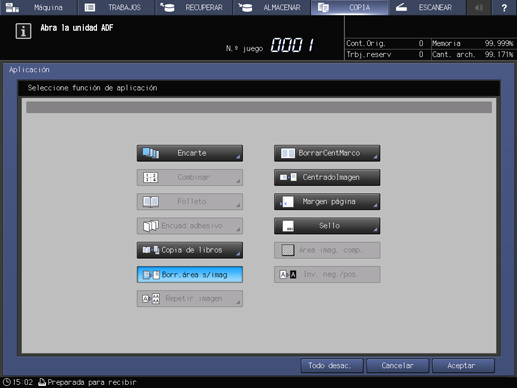Open Margen página settings
The width and height of the screenshot is (517, 388).
pos(327,202)
